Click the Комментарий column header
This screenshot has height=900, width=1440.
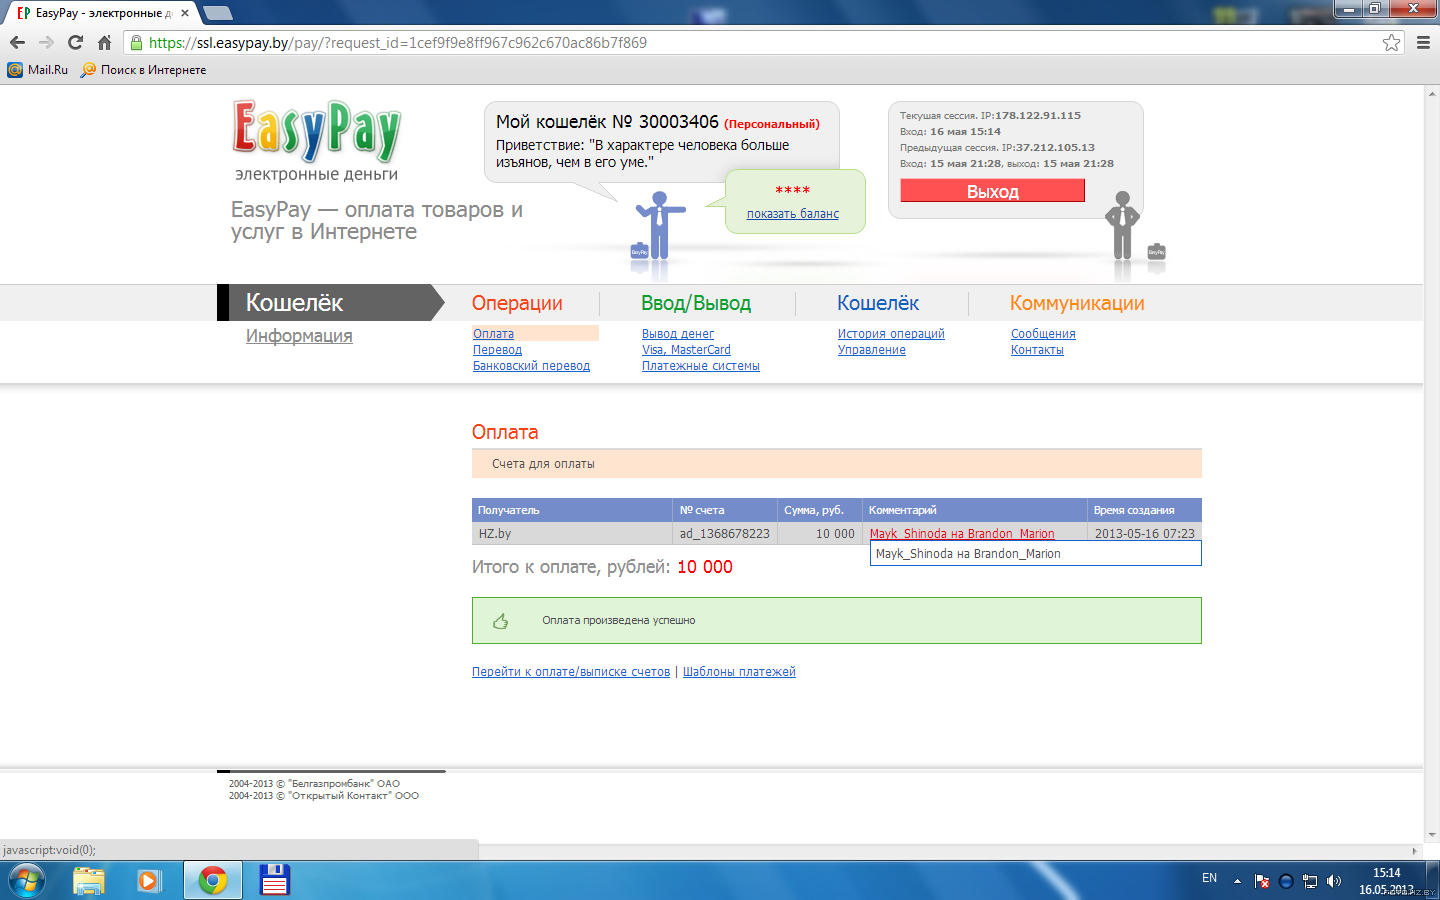[x=975, y=510]
